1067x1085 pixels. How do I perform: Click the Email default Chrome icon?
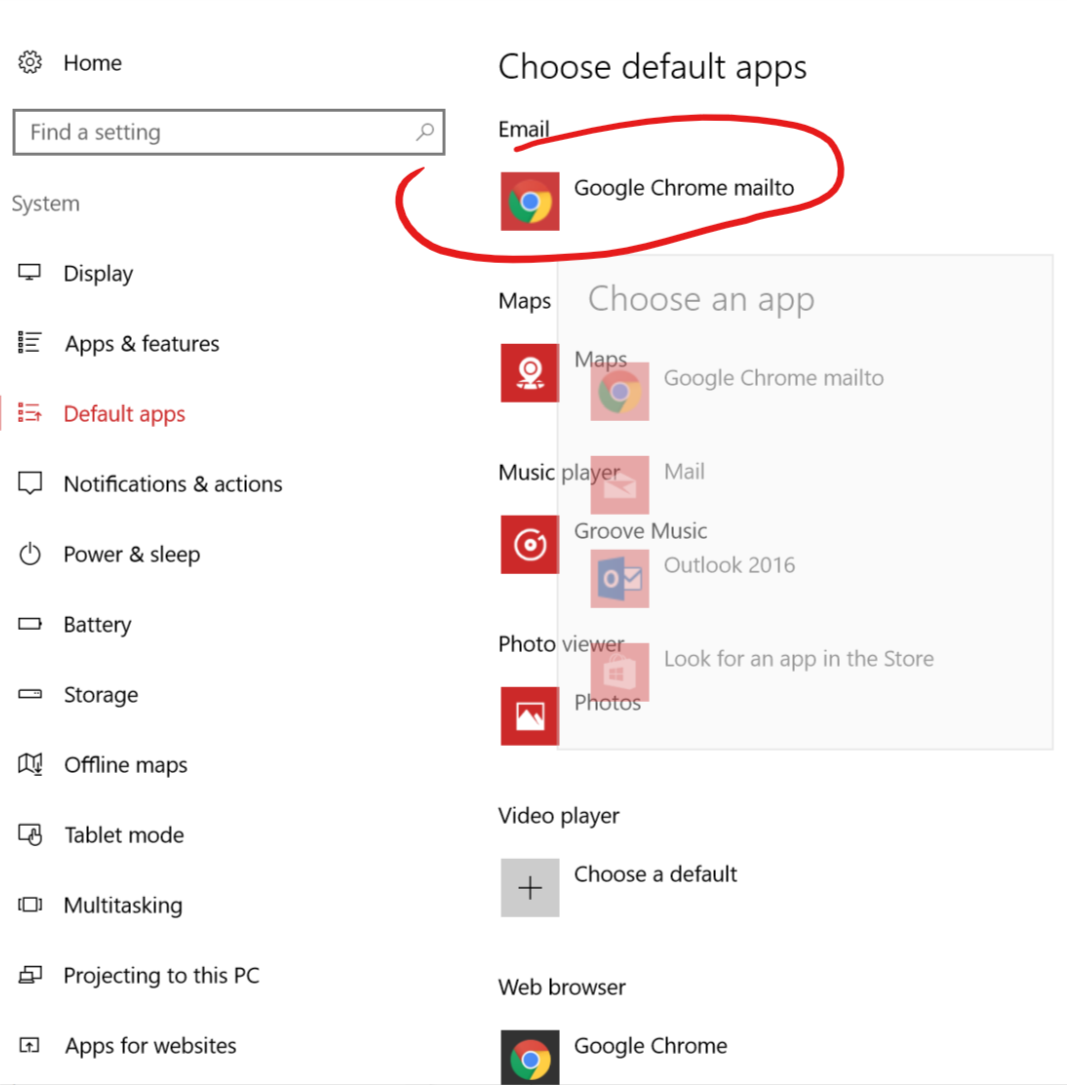(x=530, y=201)
